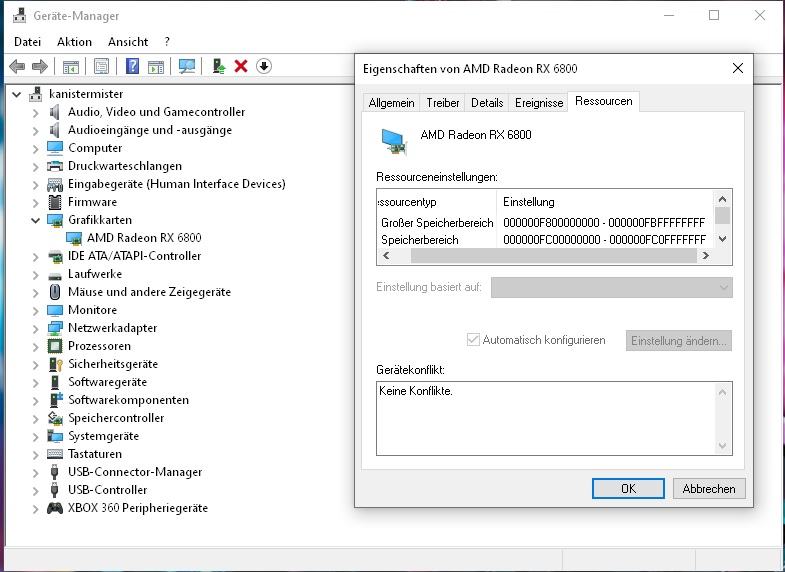This screenshot has width=785, height=572.
Task: Click the USB-Controller plug icon
Action: [55, 490]
